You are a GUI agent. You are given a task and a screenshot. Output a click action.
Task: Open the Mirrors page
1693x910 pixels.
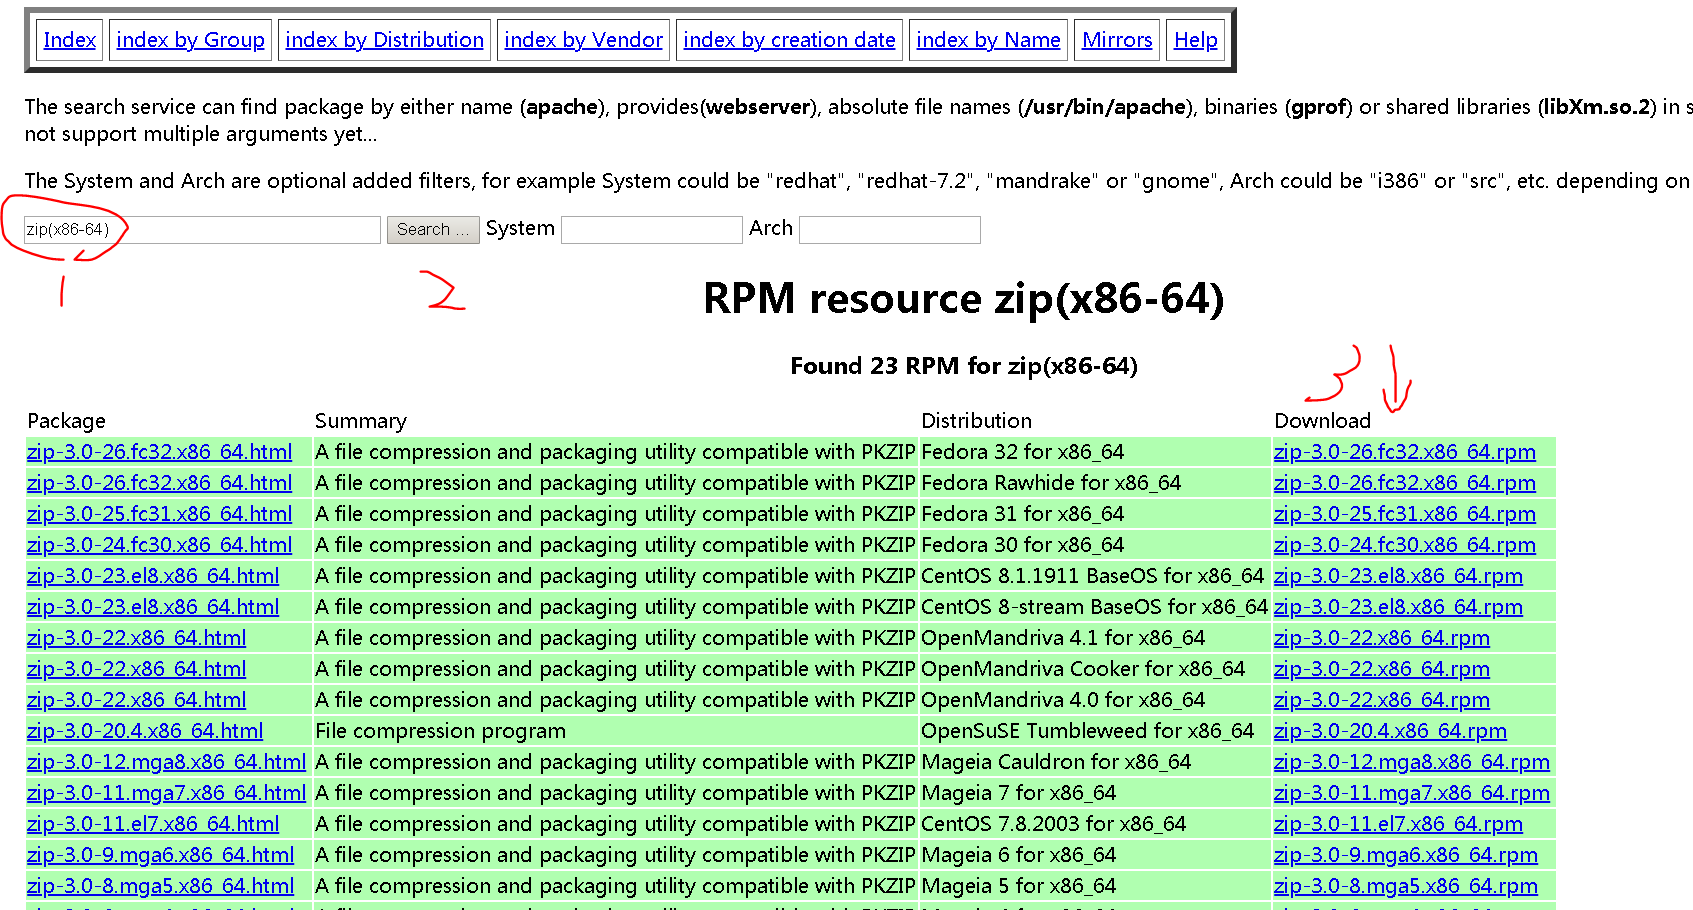[1116, 40]
